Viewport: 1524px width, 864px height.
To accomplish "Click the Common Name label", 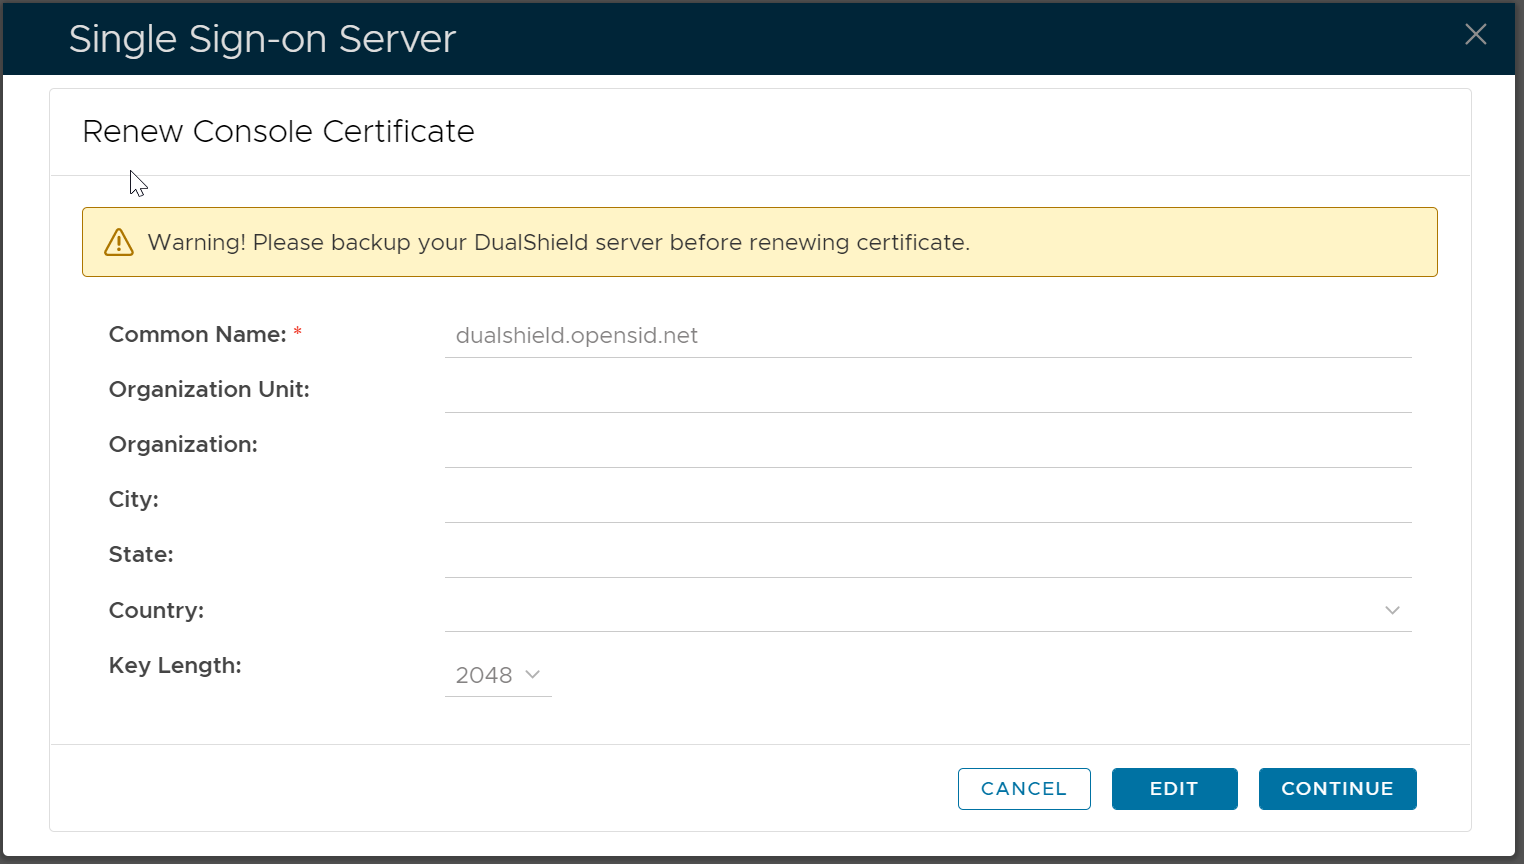I will click(x=197, y=335).
